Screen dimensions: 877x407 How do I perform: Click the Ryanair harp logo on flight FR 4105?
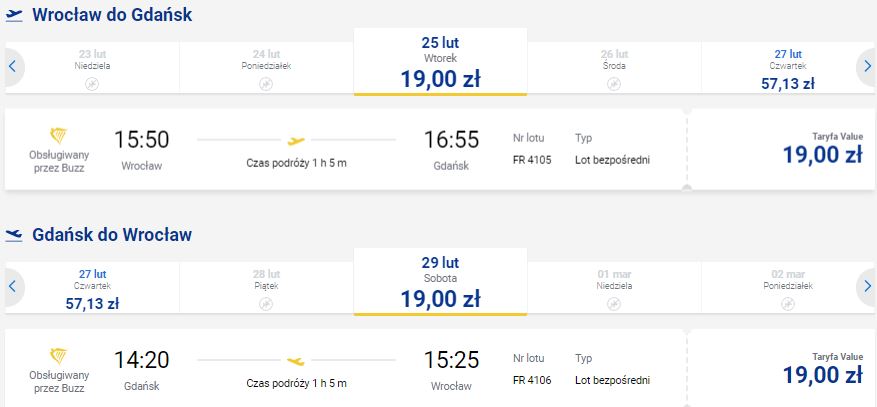[58, 136]
